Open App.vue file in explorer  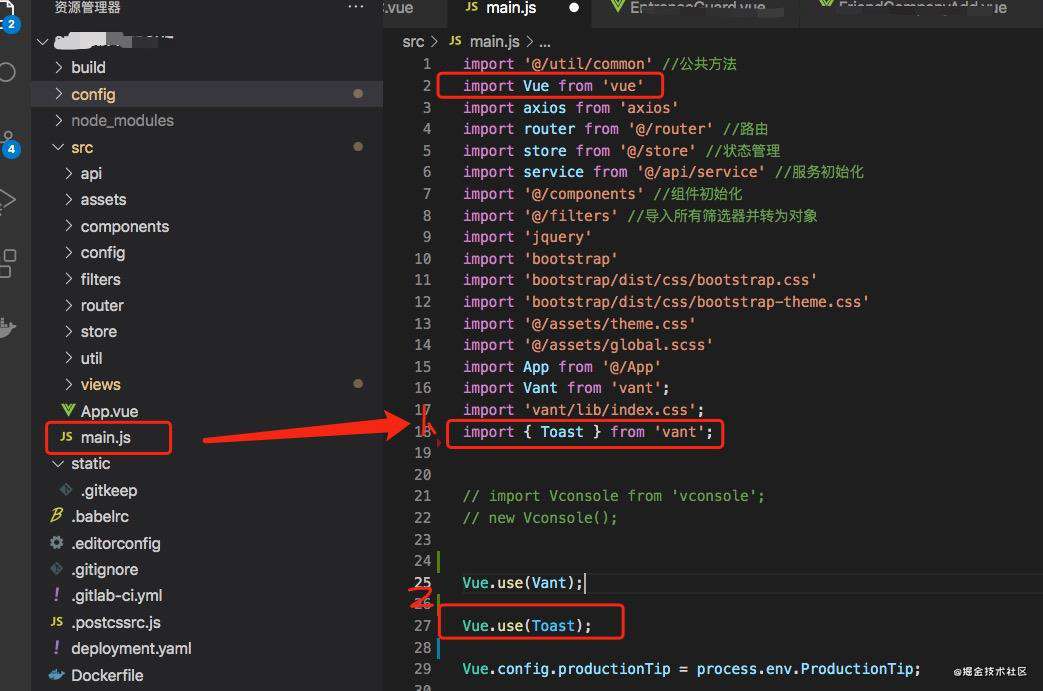pyautogui.click(x=109, y=411)
